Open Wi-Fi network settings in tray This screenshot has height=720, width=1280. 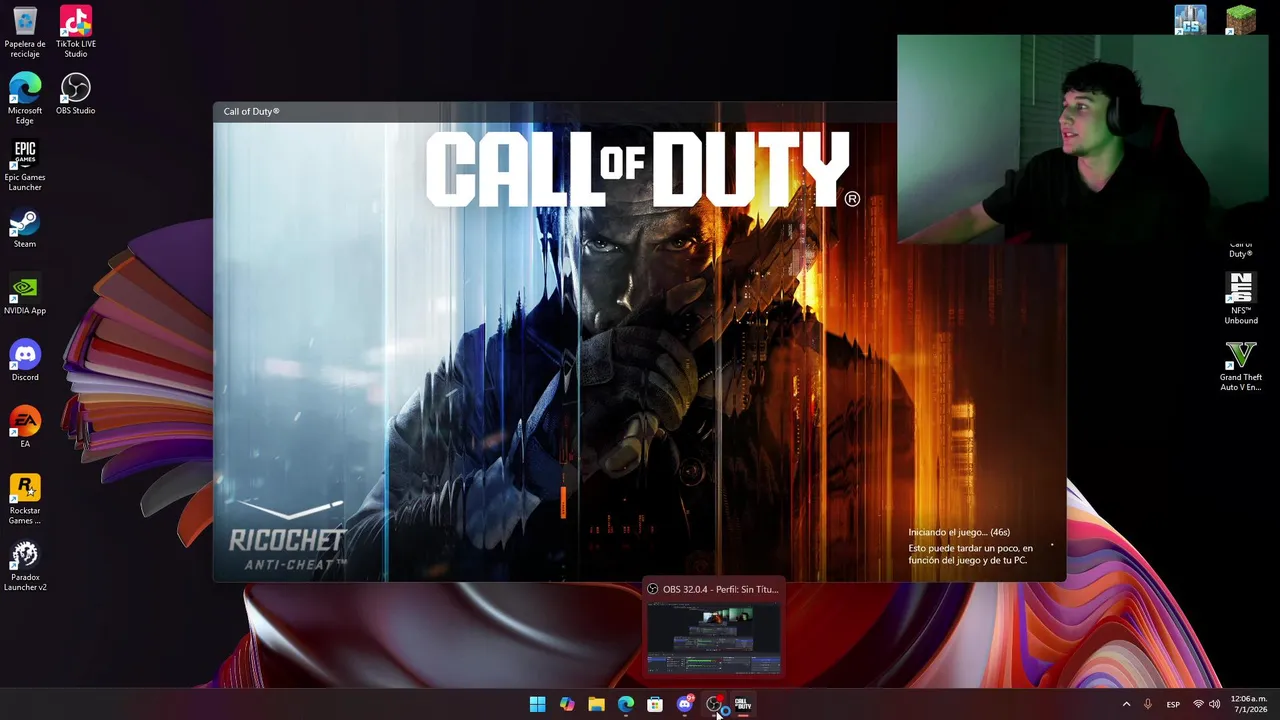(1198, 704)
